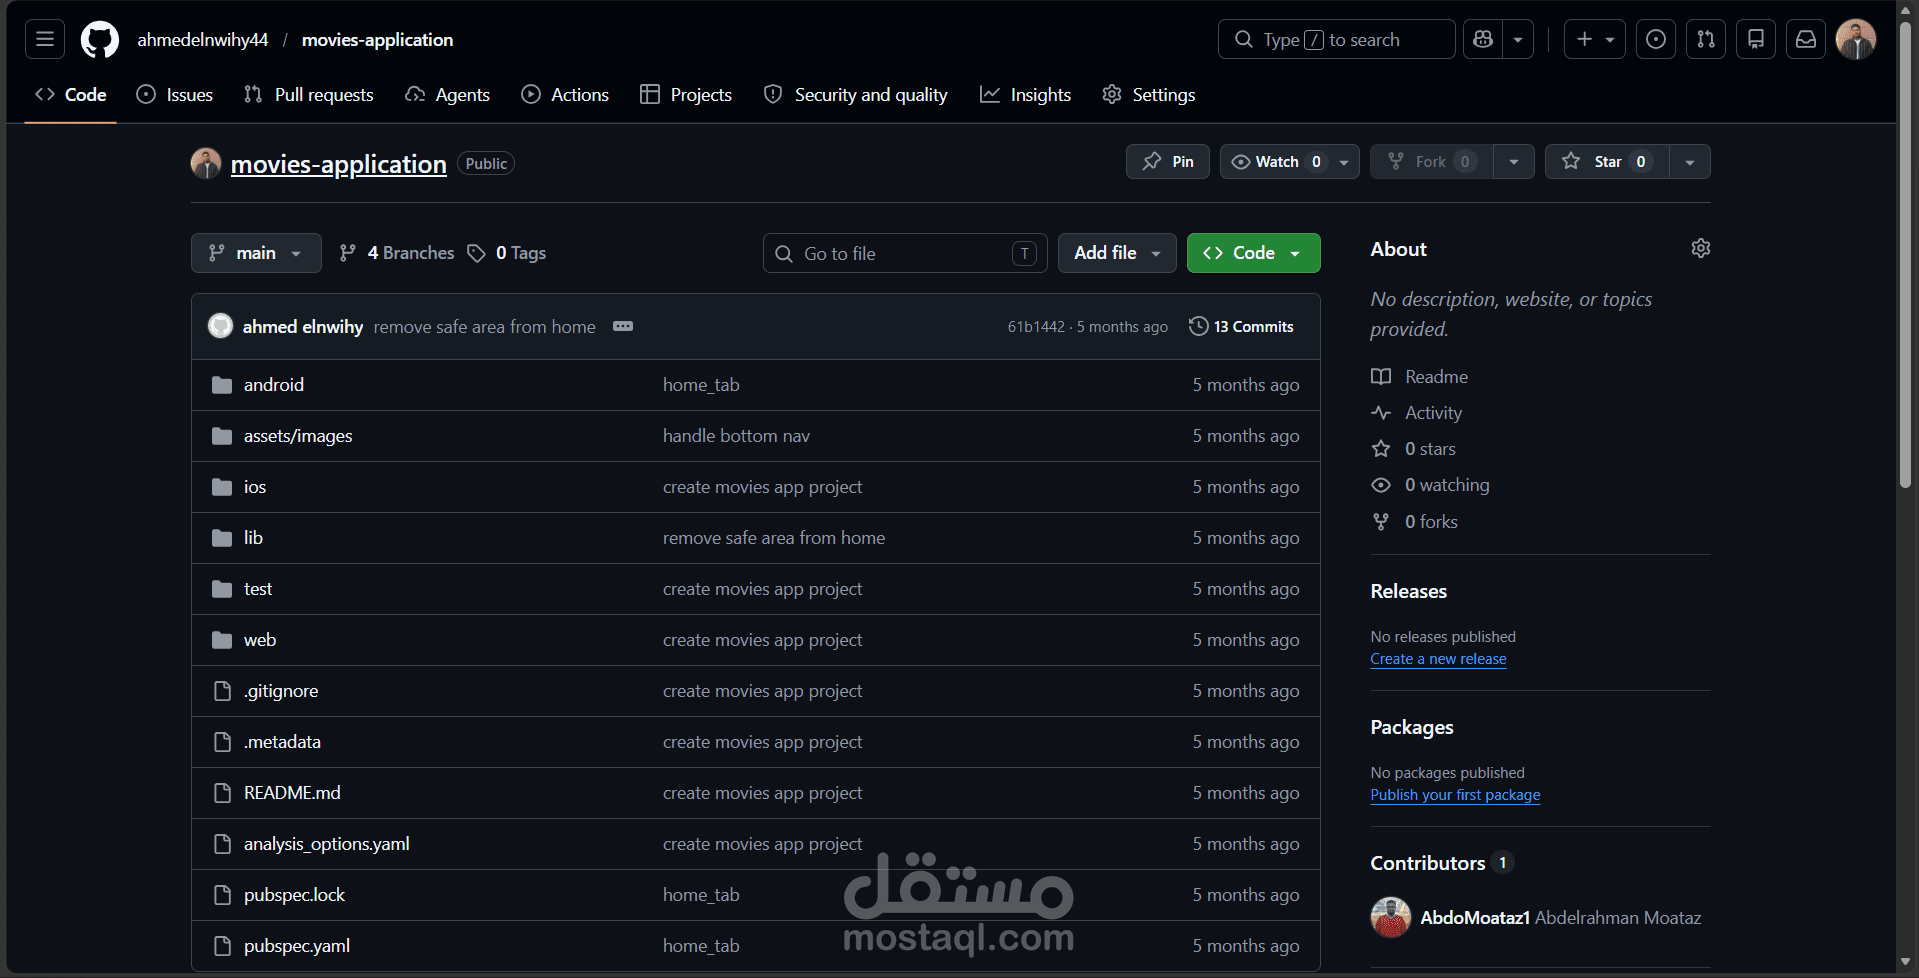Viewport: 1919px width, 978px height.
Task: Open the test folder
Action: tap(258, 589)
